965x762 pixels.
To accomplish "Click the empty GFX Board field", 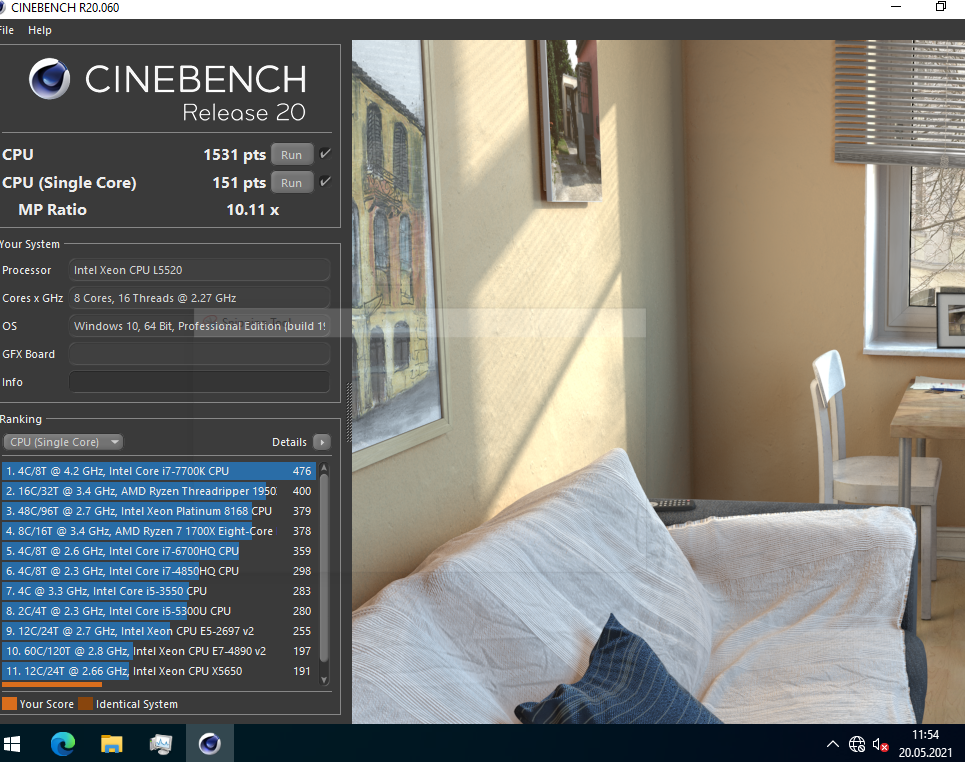I will coord(199,354).
